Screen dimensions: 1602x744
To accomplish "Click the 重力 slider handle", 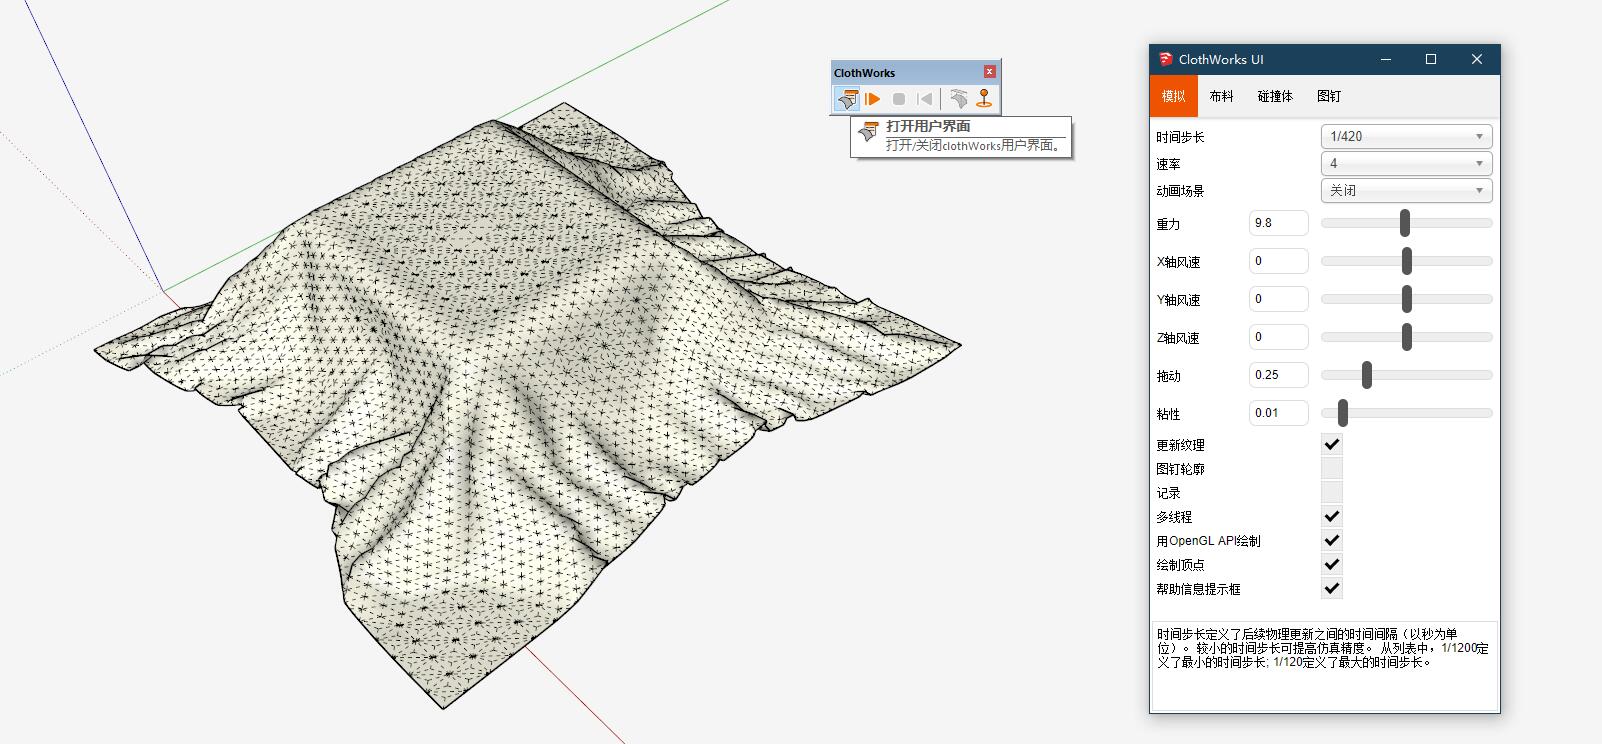I will (x=1405, y=223).
